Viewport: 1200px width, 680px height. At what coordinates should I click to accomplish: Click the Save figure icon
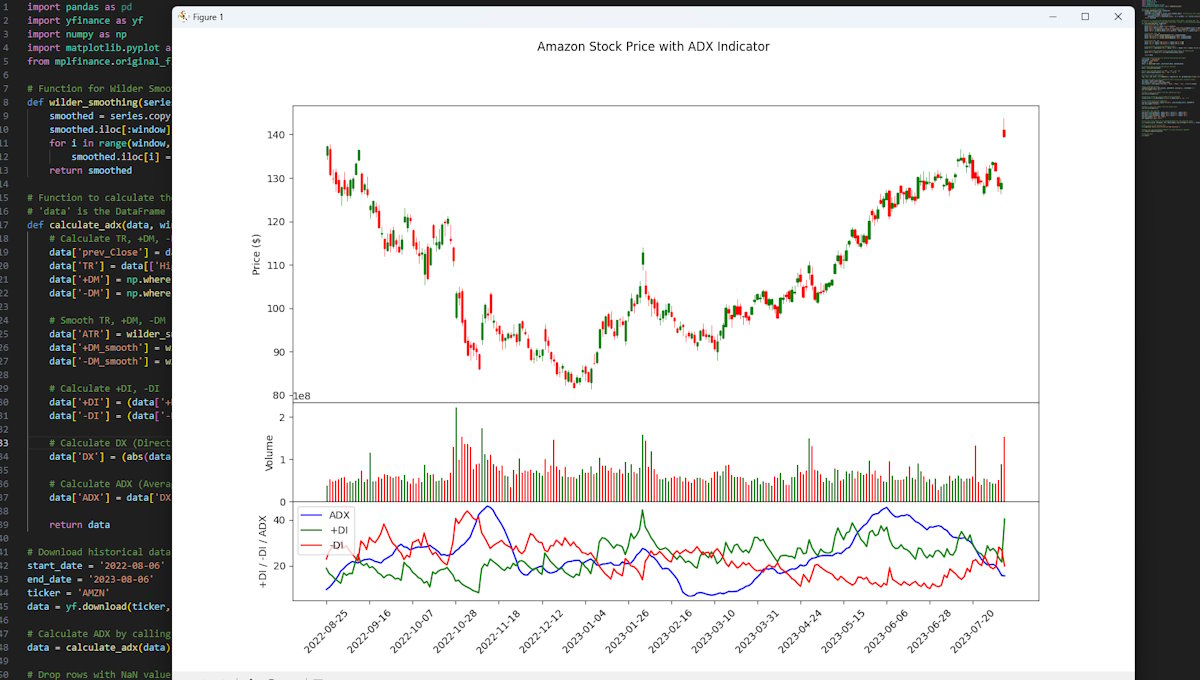(x=318, y=678)
